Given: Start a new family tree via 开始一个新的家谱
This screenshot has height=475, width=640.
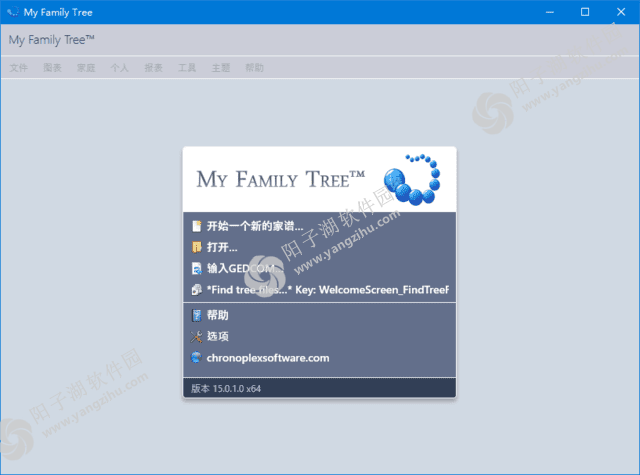Looking at the screenshot, I should pyautogui.click(x=255, y=226).
